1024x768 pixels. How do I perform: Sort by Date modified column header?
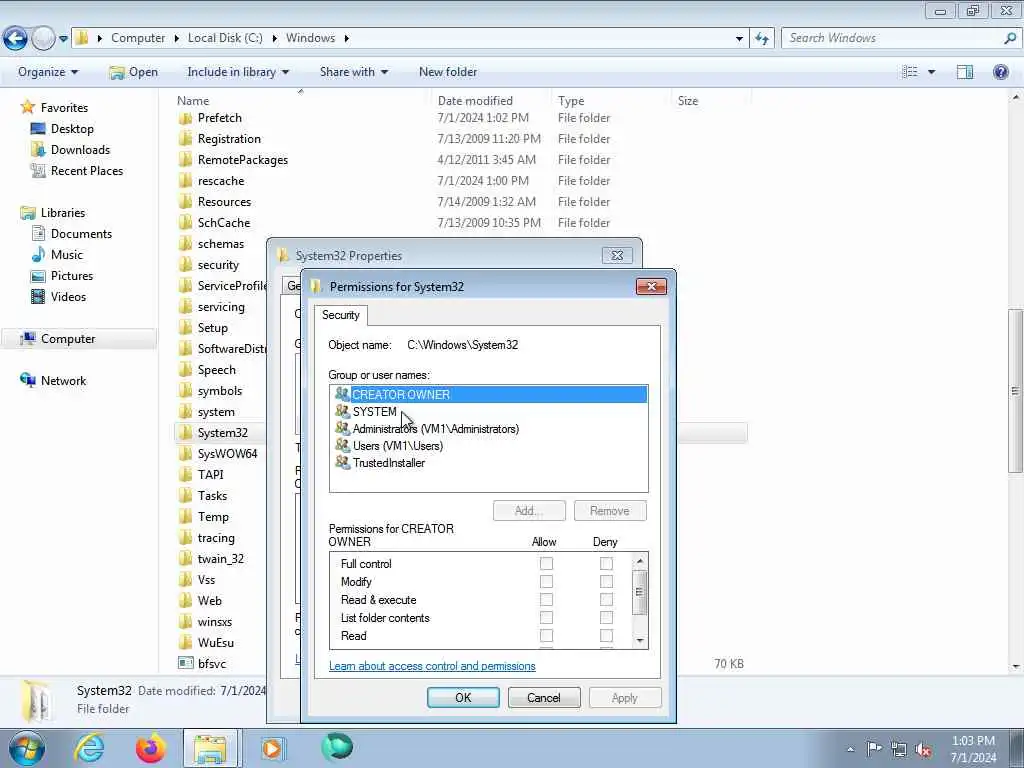coord(475,101)
